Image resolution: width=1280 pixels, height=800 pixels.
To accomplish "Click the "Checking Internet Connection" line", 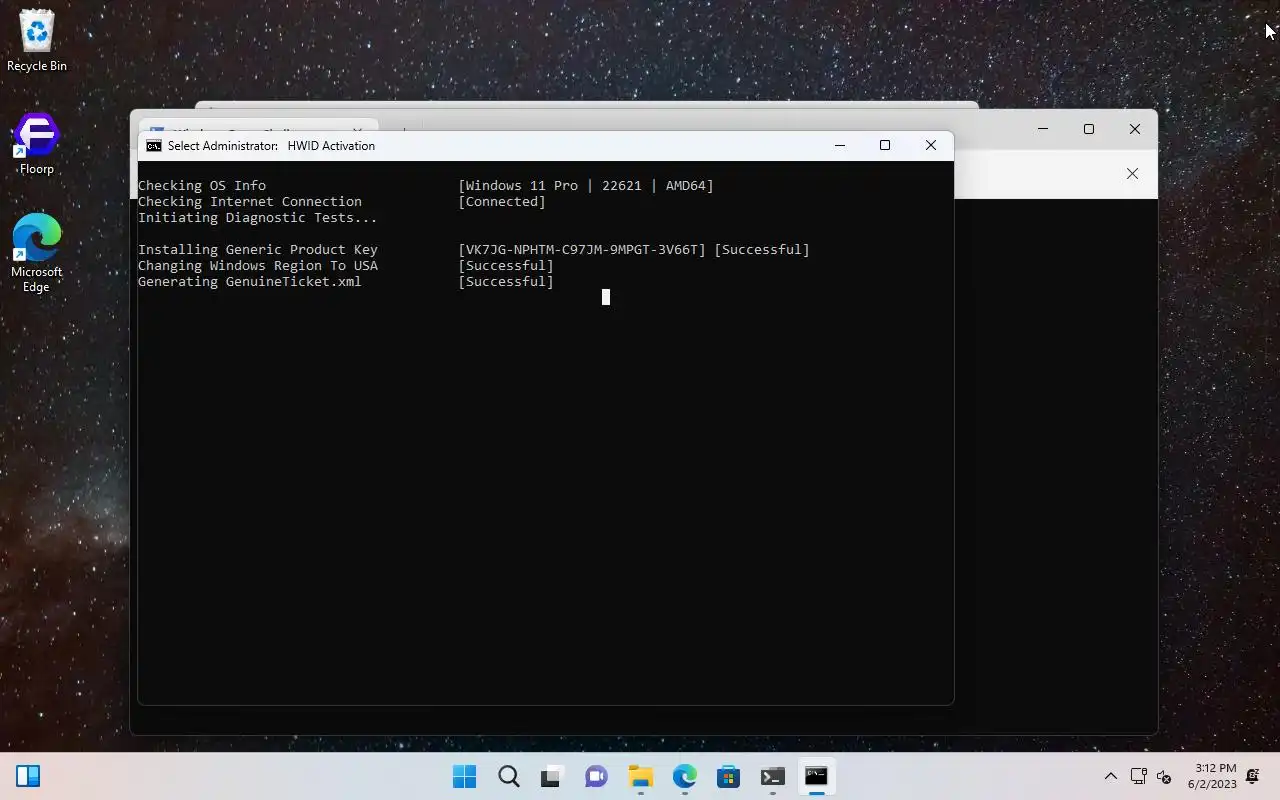I will [x=250, y=202].
